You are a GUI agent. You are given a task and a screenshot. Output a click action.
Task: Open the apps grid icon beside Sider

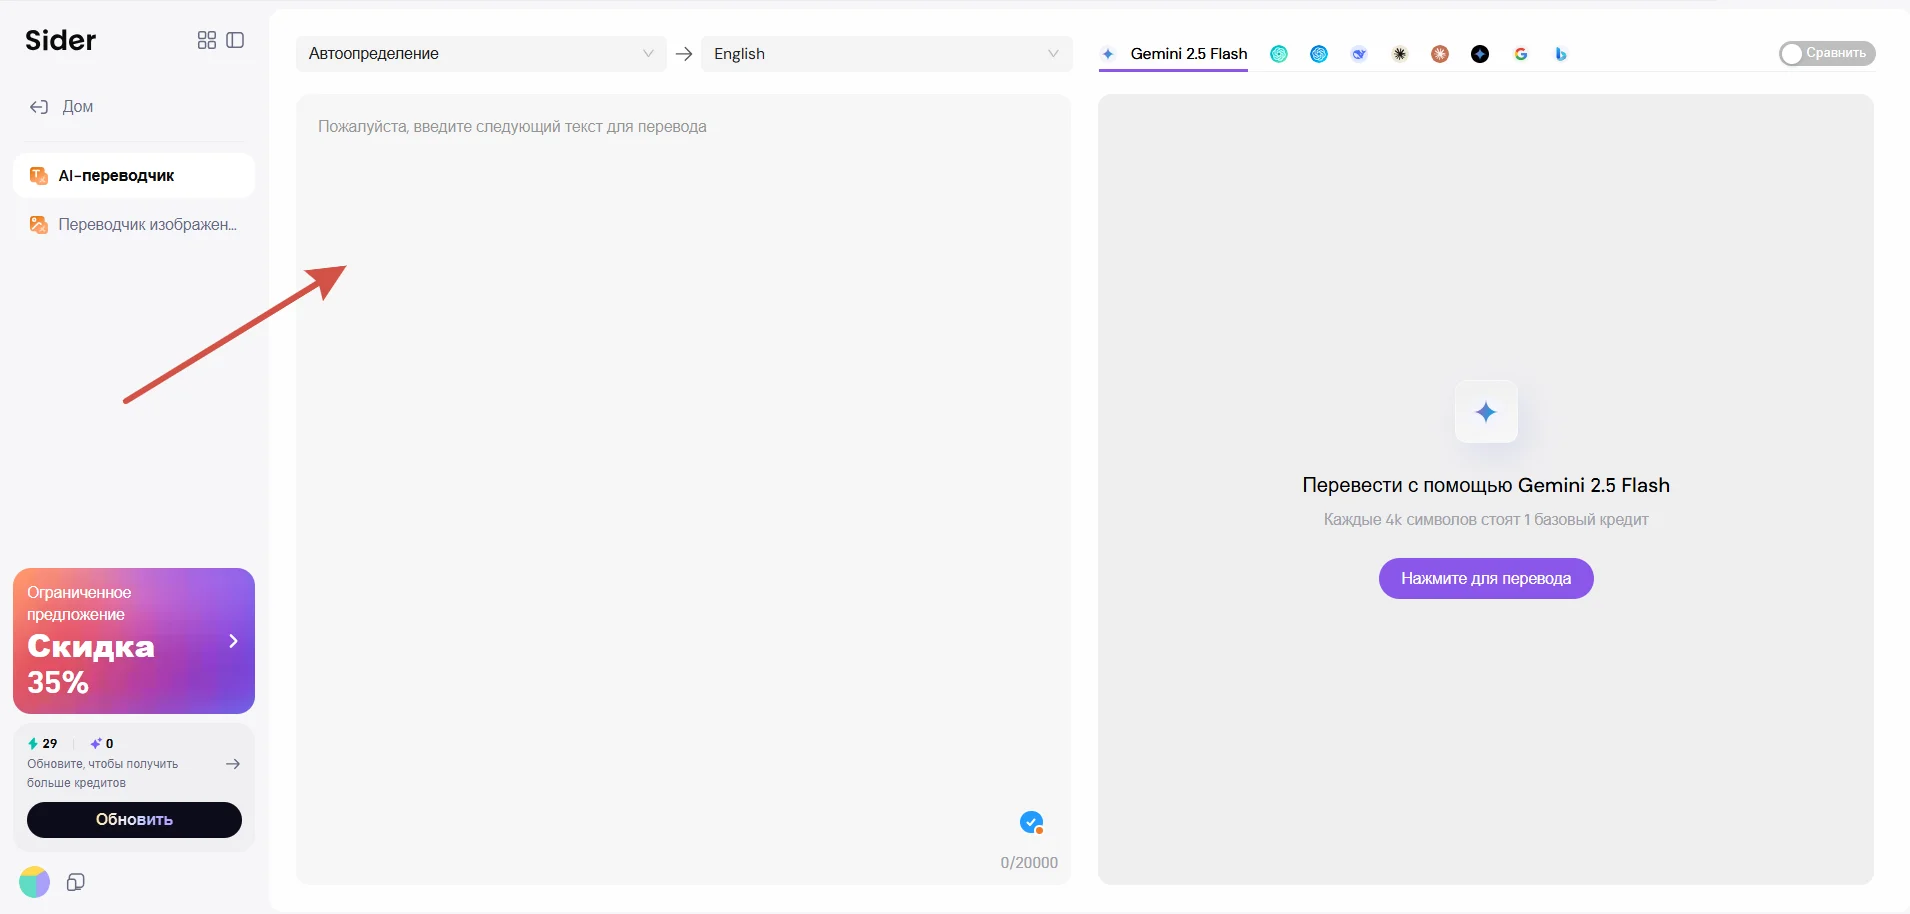[207, 40]
